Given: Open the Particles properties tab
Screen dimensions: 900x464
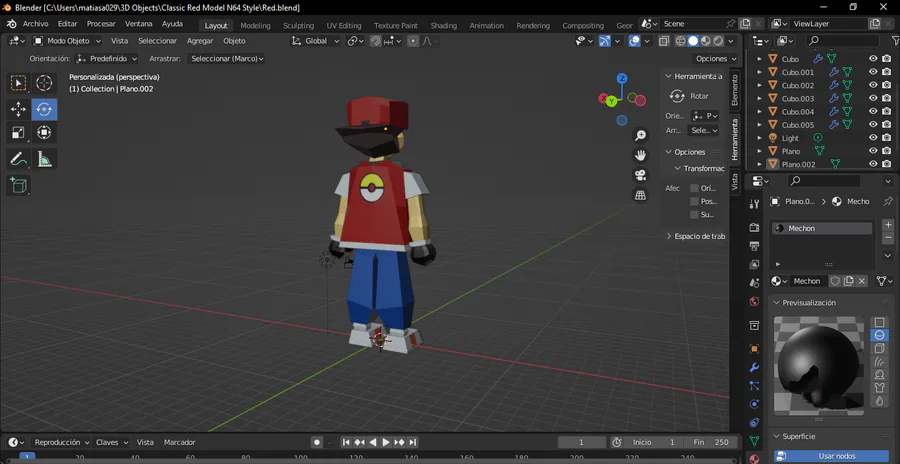Looking at the screenshot, I should 754,386.
